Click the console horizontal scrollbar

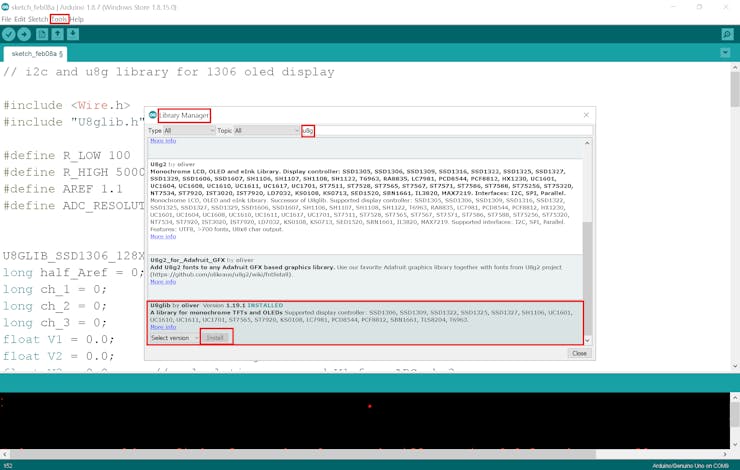303,454
